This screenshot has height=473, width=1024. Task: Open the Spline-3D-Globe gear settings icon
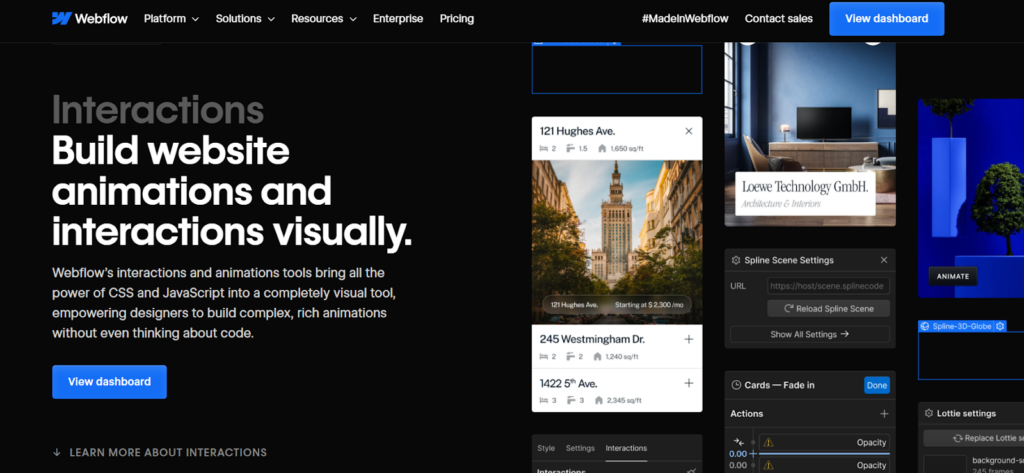[x=1000, y=326]
